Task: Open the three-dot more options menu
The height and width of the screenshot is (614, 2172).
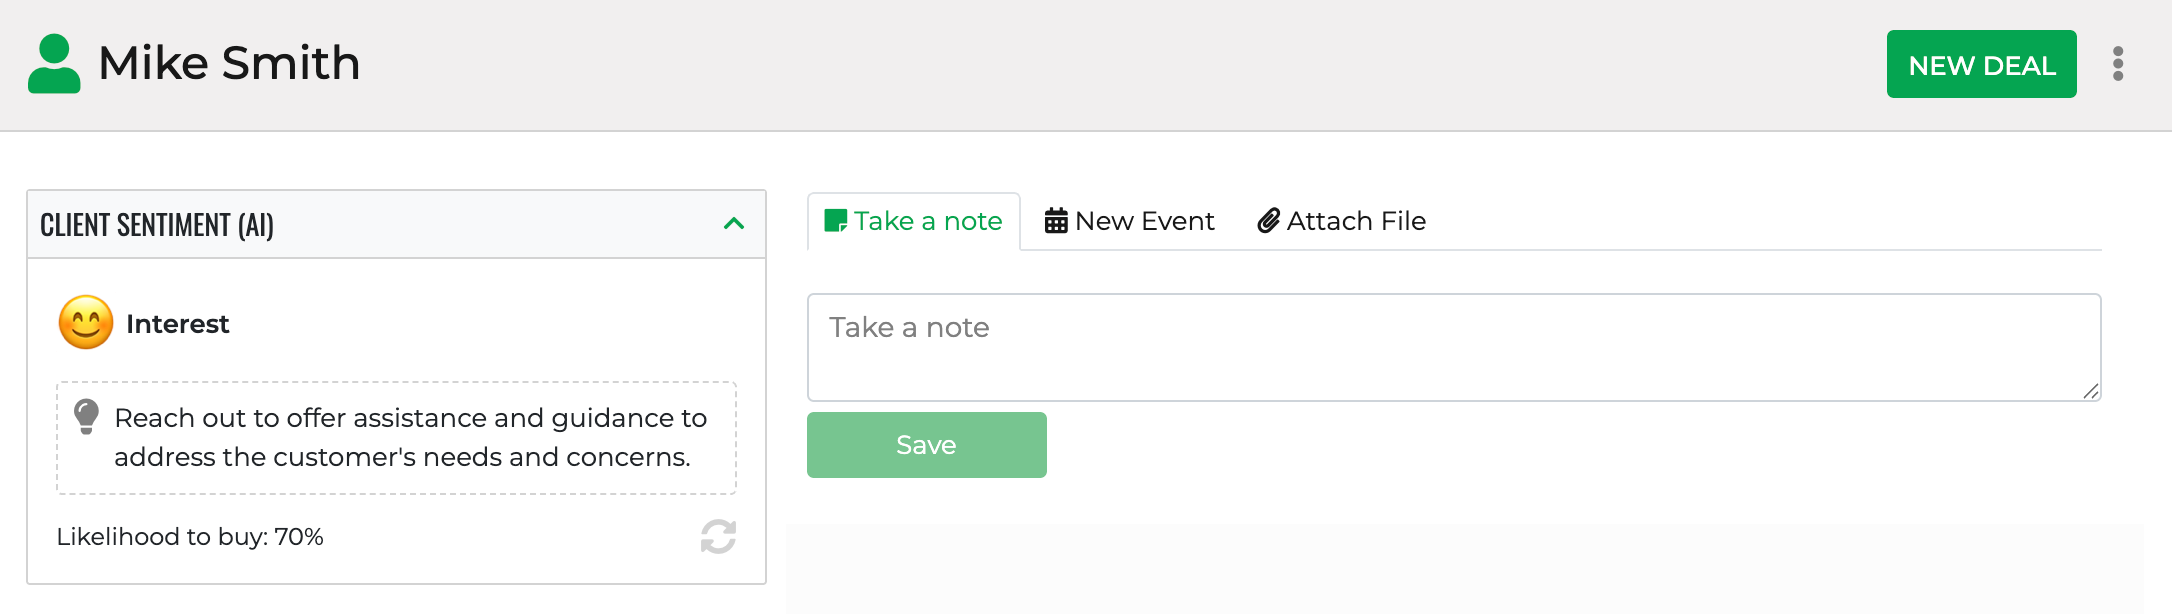Action: click(2117, 64)
